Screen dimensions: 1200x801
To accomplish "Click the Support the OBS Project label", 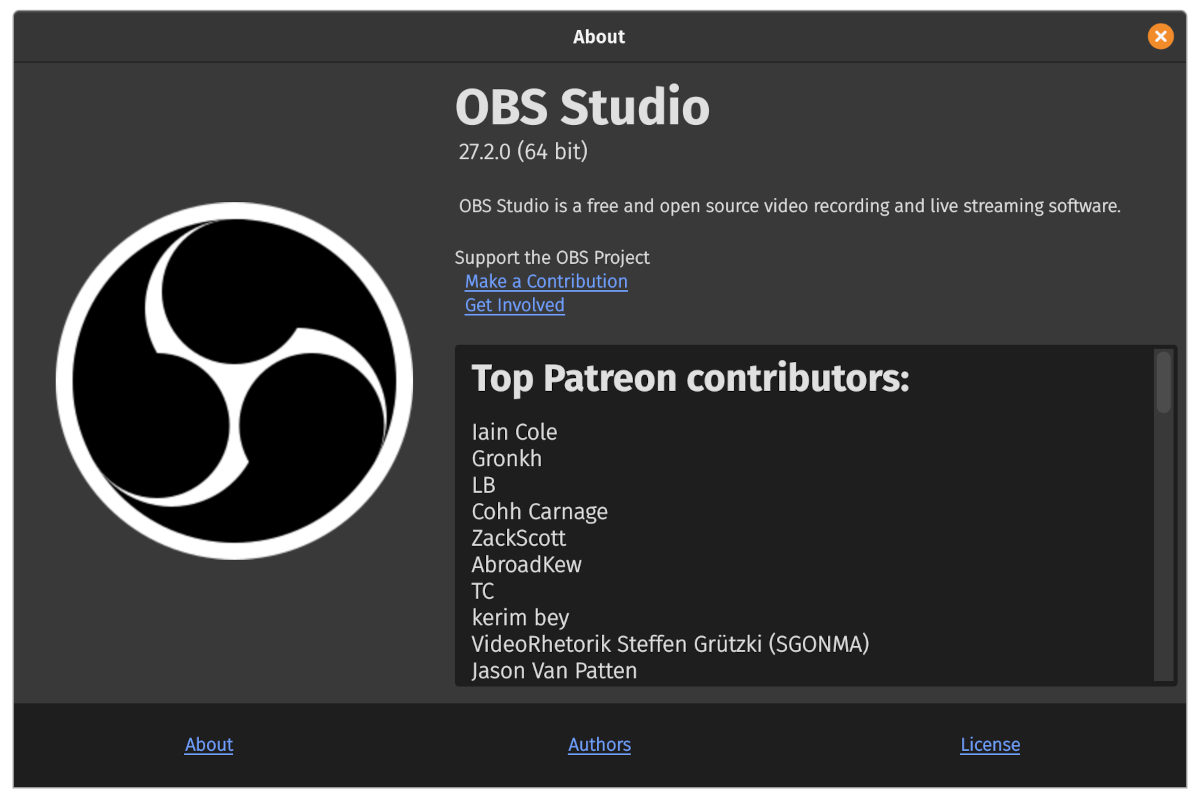I will pos(553,257).
